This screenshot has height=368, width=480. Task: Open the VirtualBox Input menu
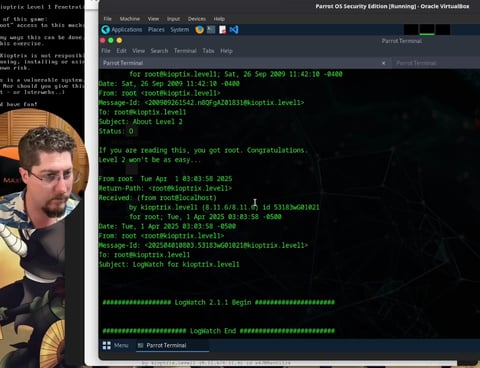(173, 19)
